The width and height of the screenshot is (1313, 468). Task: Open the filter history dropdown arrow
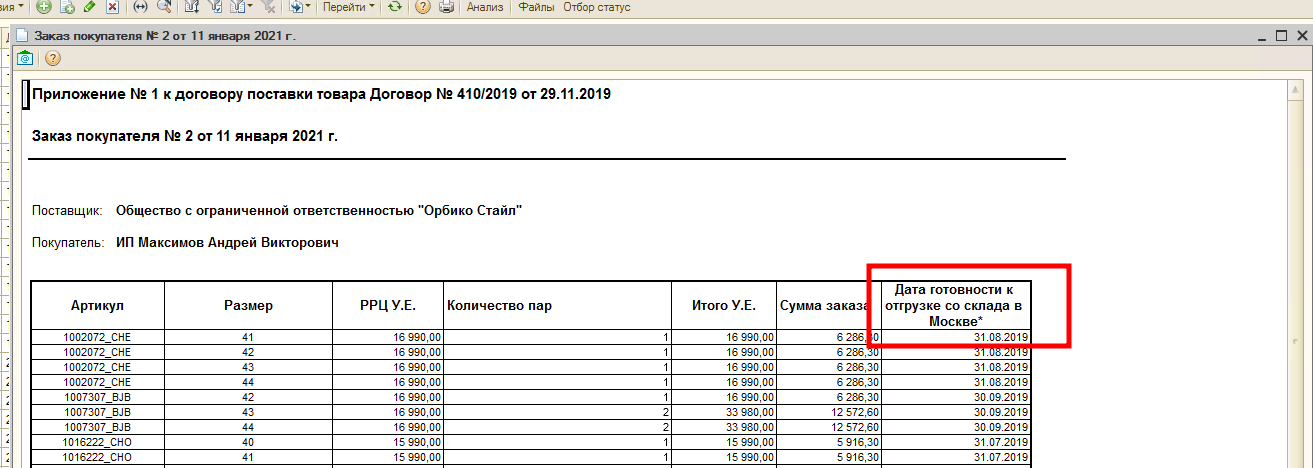(249, 7)
